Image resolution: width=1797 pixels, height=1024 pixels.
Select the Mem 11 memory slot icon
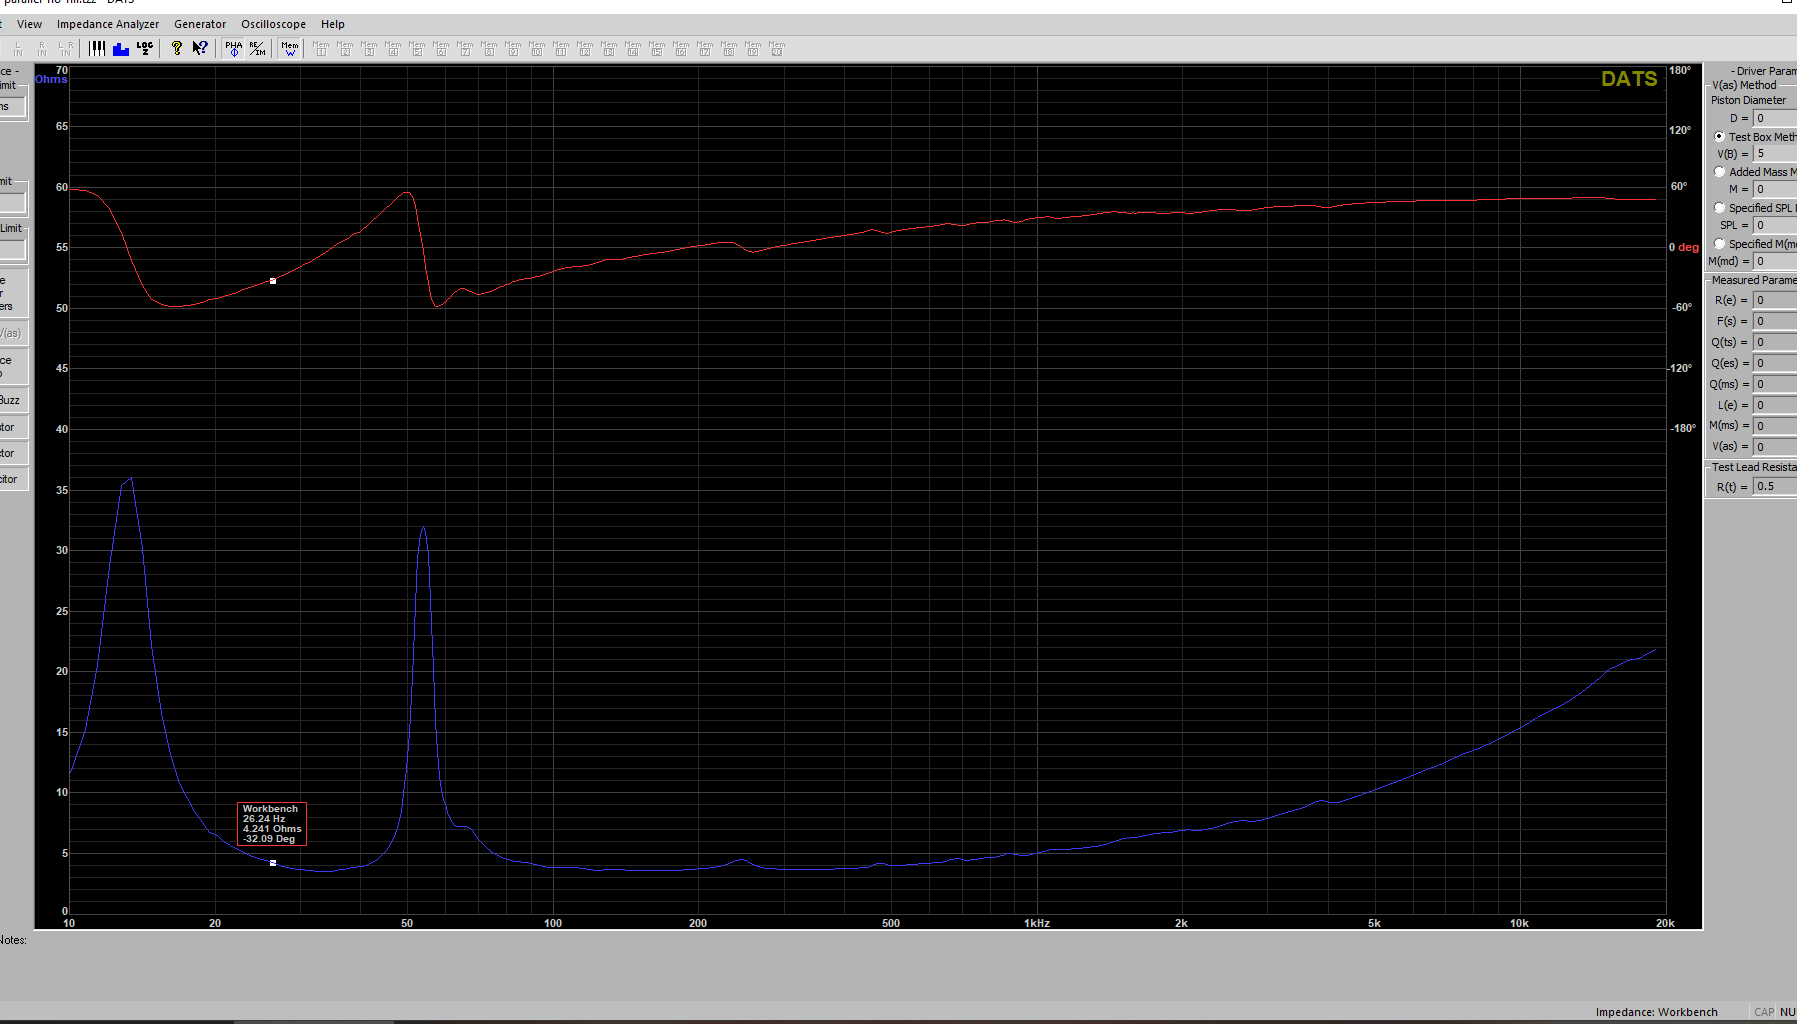[x=561, y=48]
